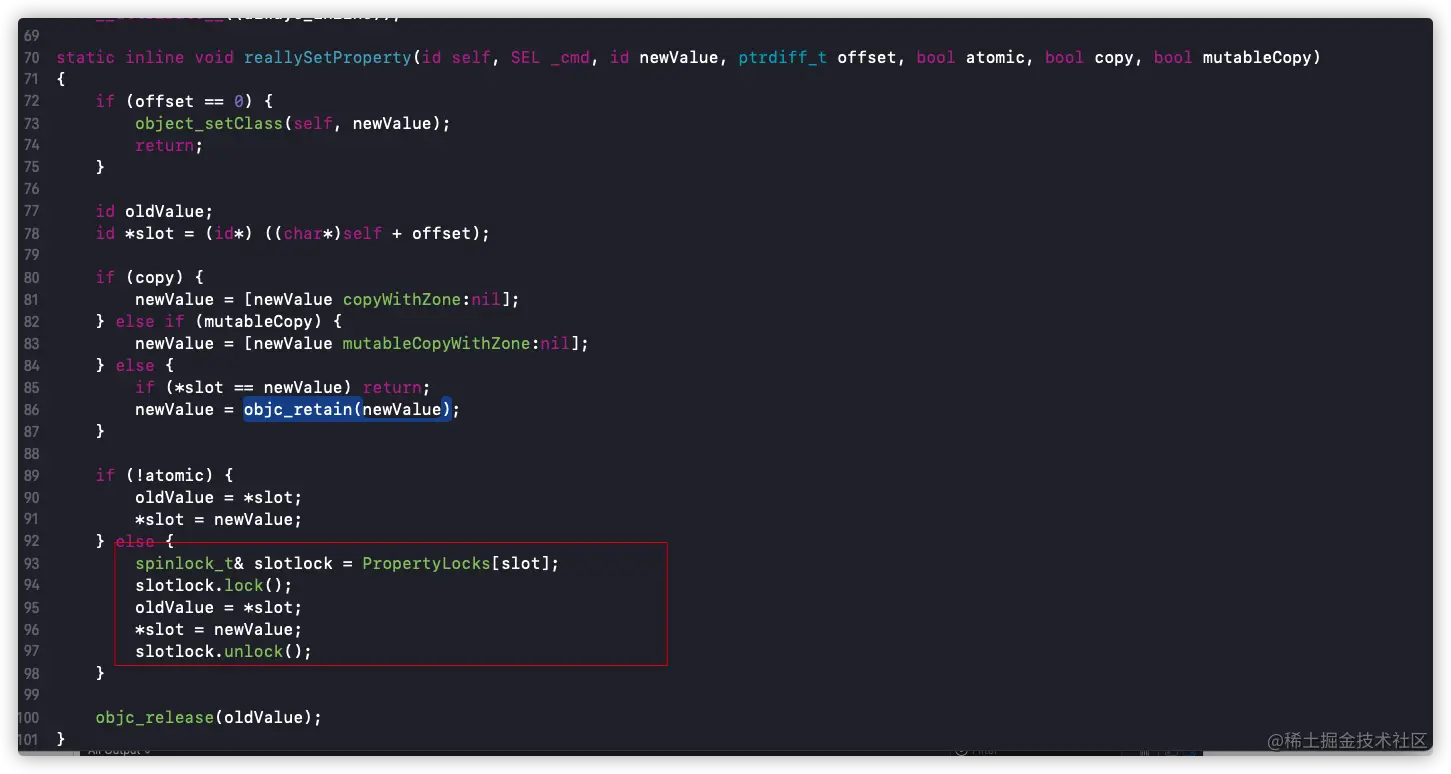Click gutter line number 77
This screenshot has height=774, width=1451.
coord(30,211)
